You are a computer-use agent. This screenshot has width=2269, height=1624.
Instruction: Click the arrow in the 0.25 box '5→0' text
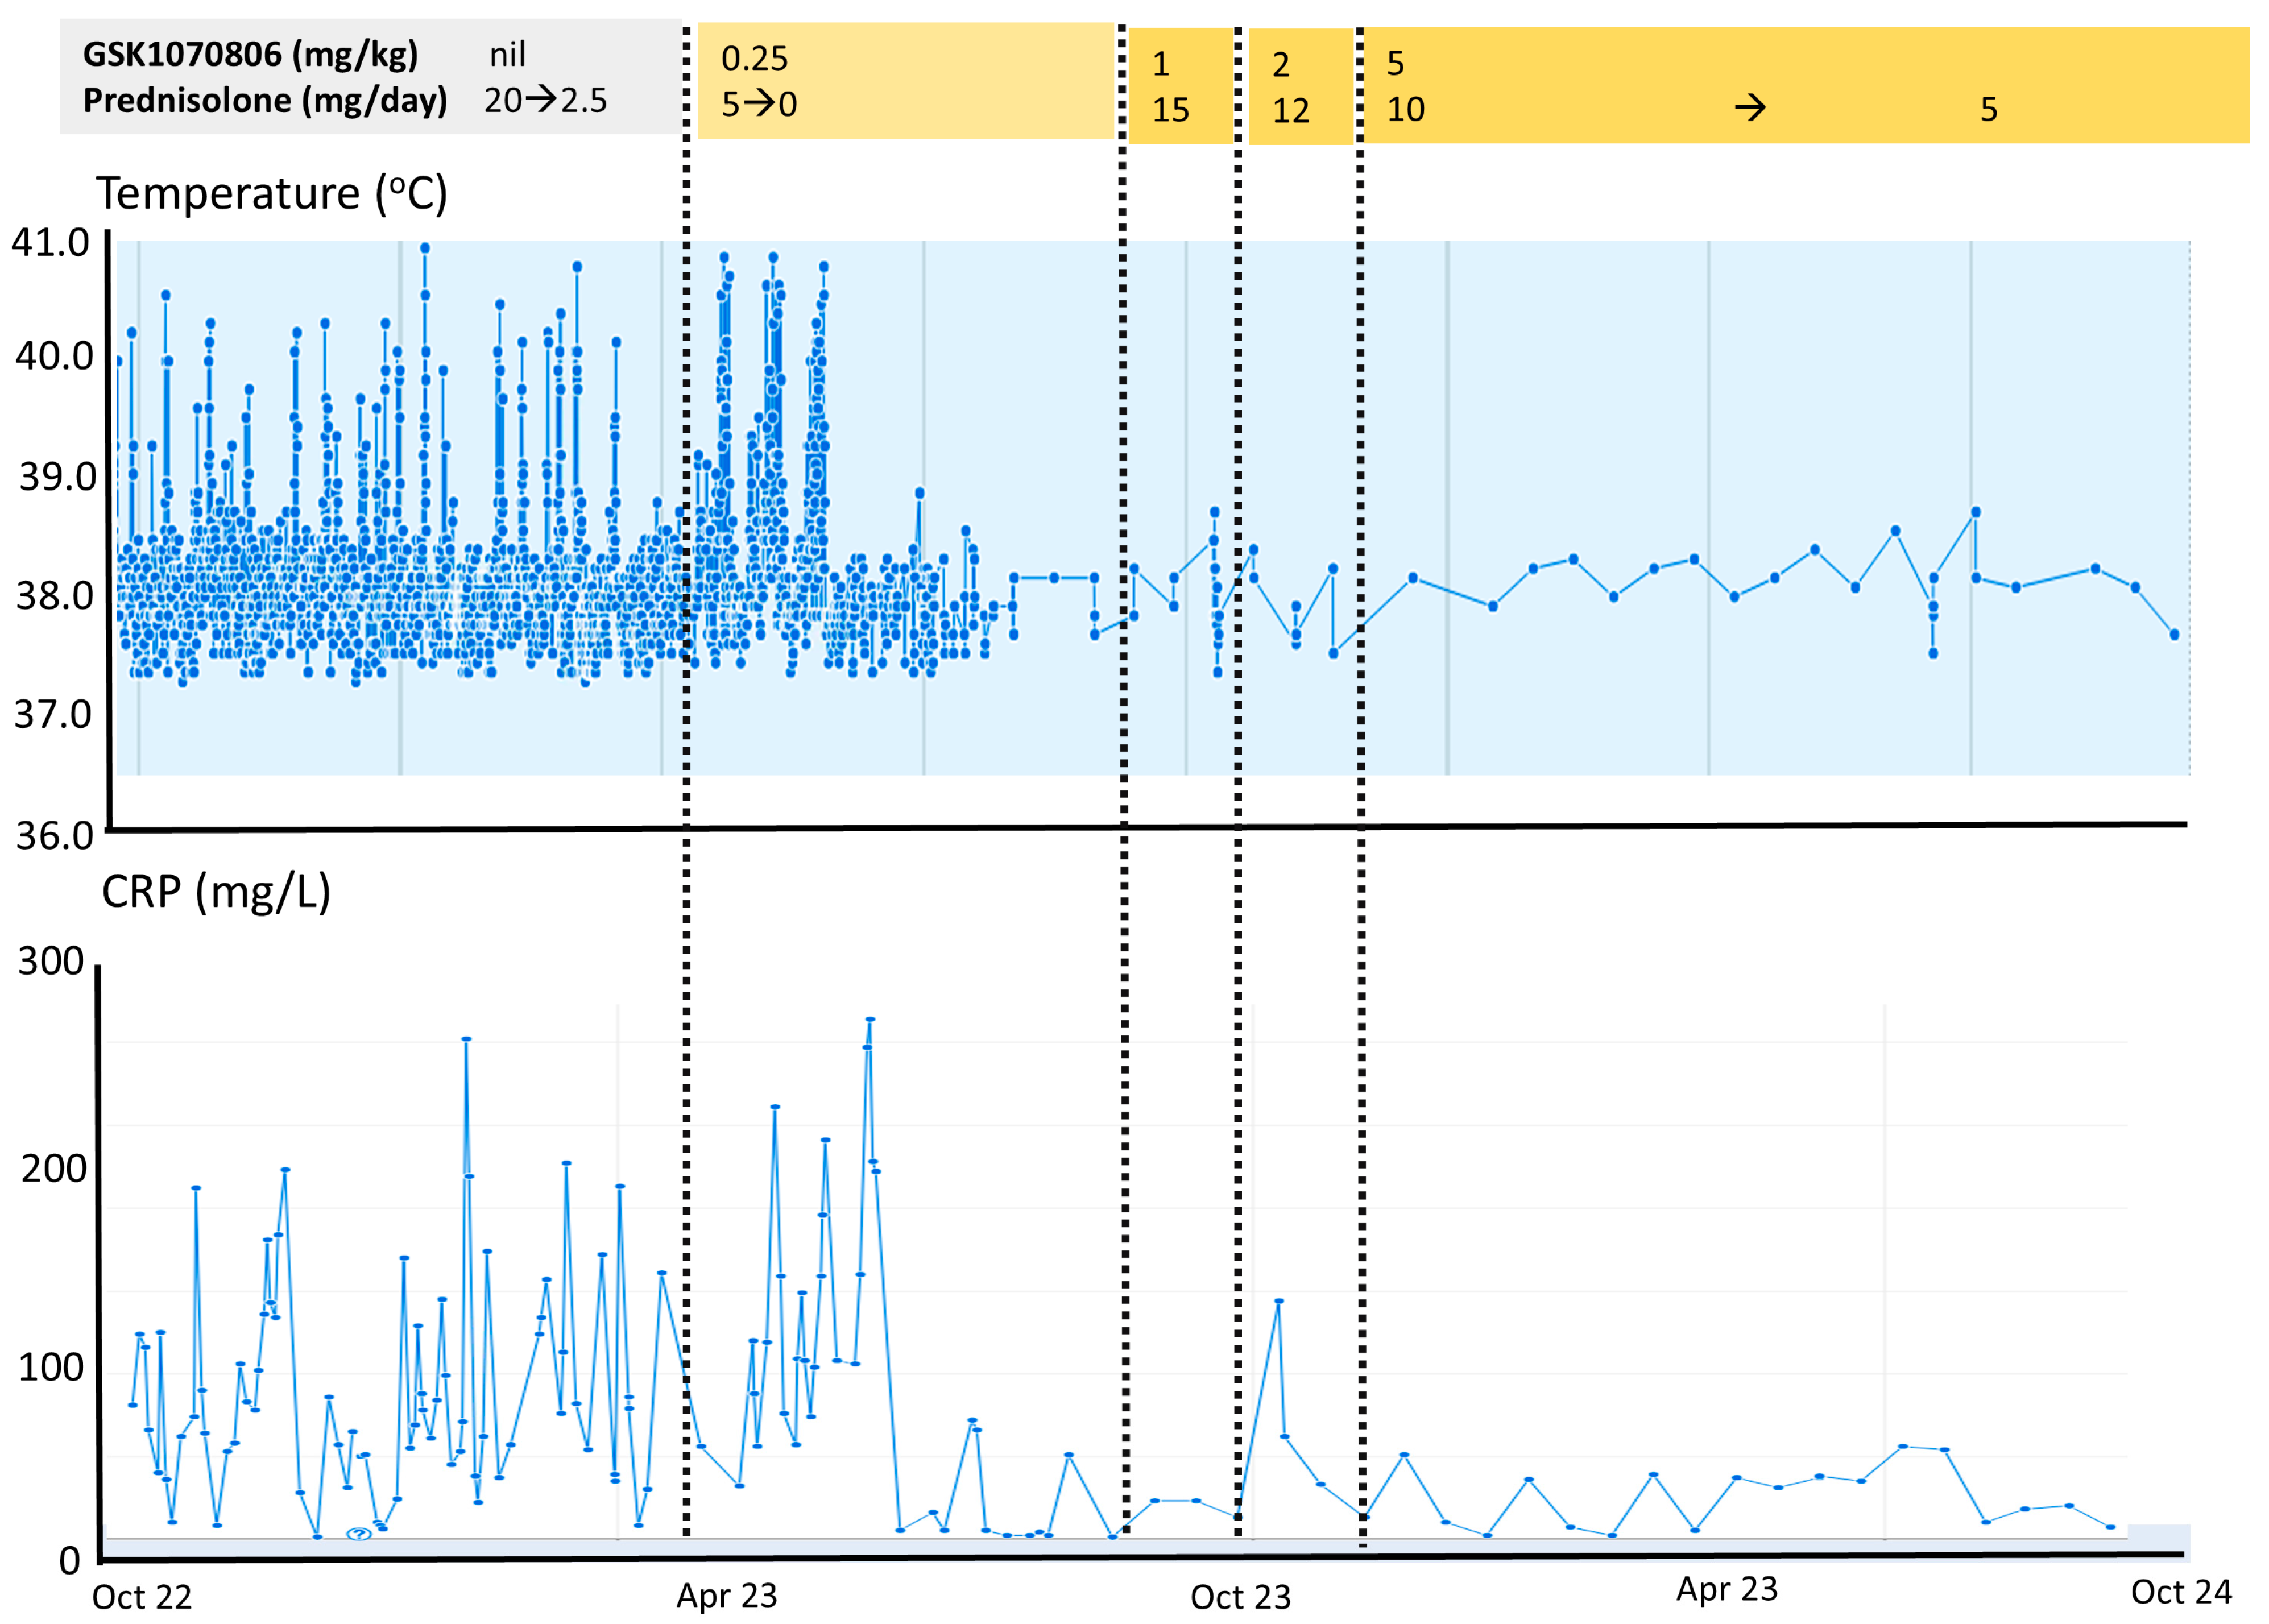(x=759, y=103)
